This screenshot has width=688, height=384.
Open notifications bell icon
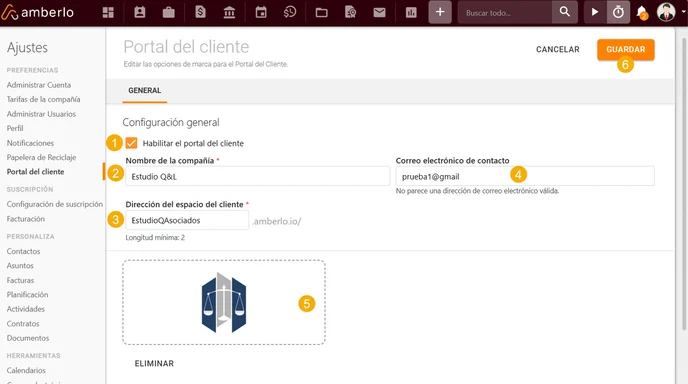tap(641, 12)
